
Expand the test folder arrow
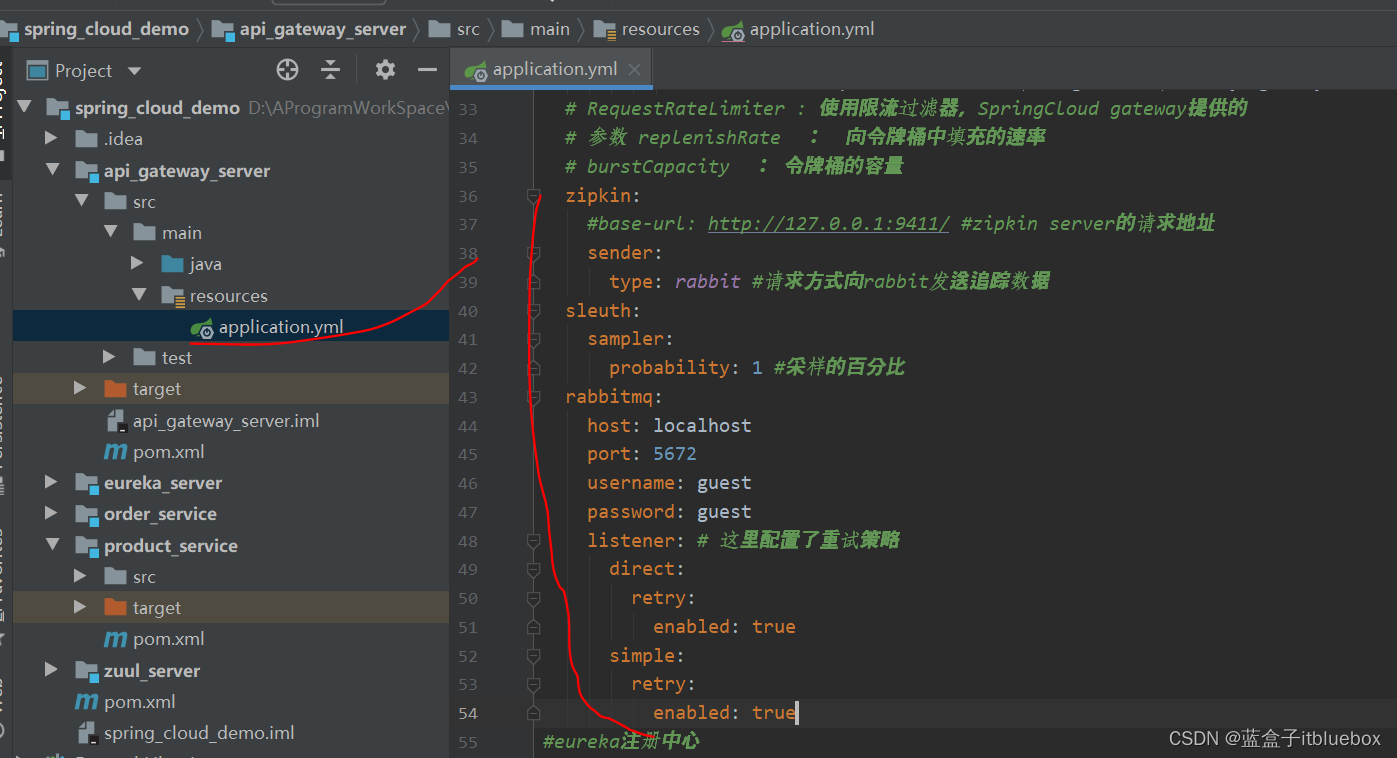click(110, 357)
